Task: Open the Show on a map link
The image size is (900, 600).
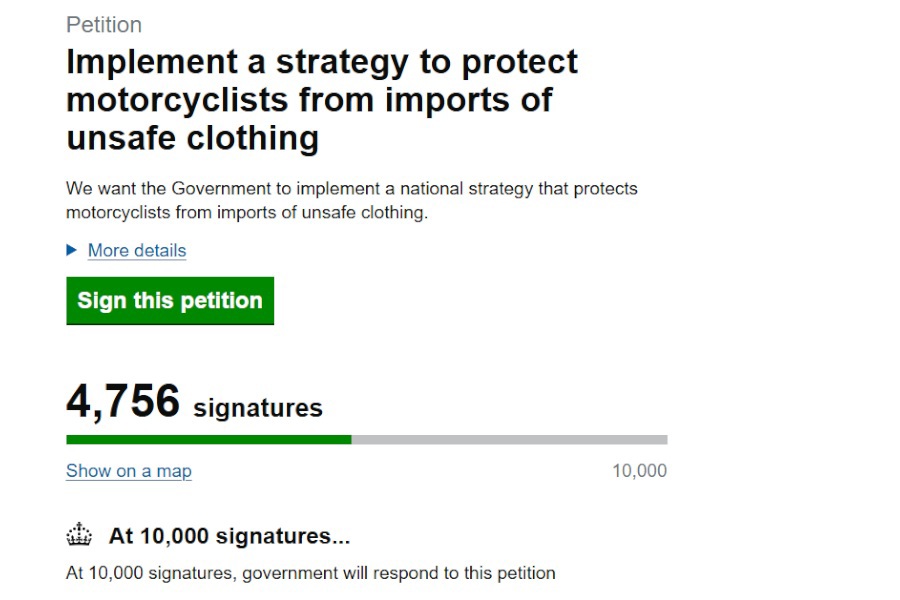Action: tap(129, 471)
